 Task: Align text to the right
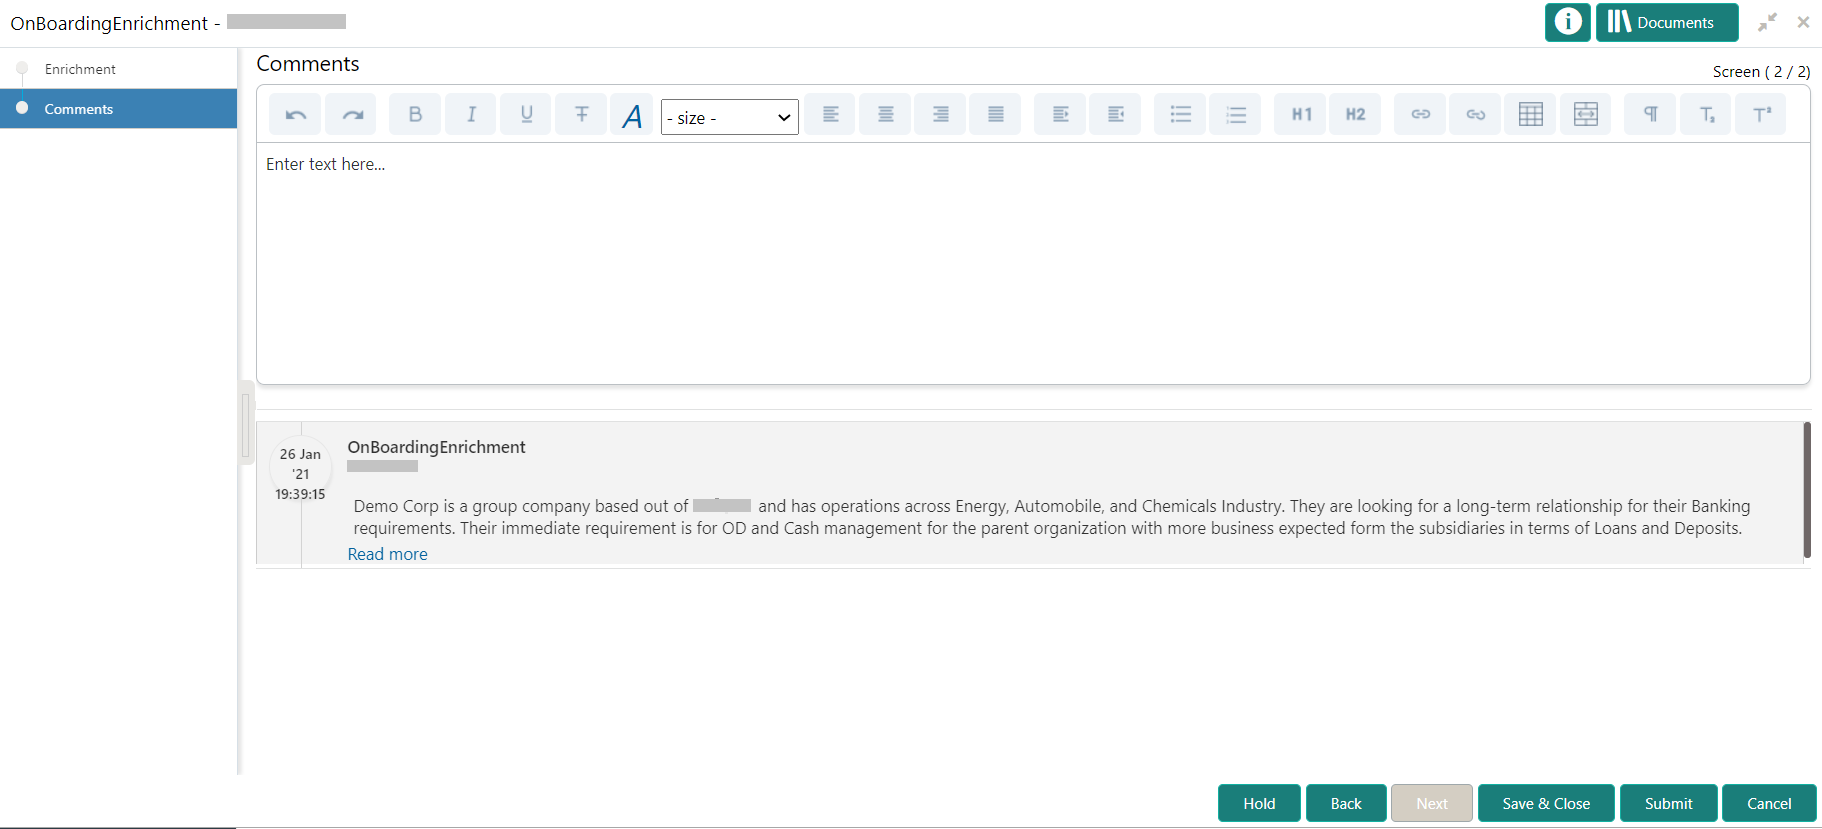click(940, 114)
